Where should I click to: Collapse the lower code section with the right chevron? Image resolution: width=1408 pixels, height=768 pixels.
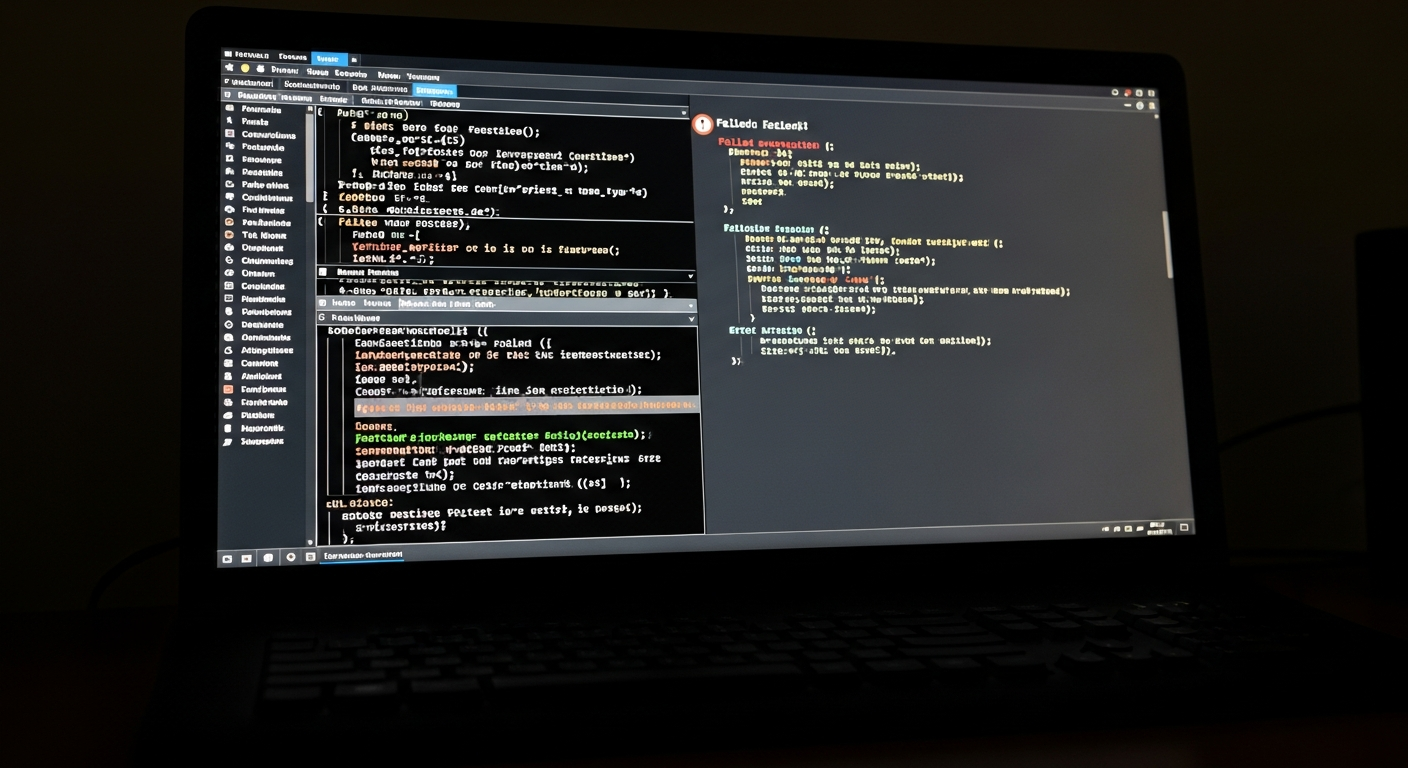coord(691,319)
